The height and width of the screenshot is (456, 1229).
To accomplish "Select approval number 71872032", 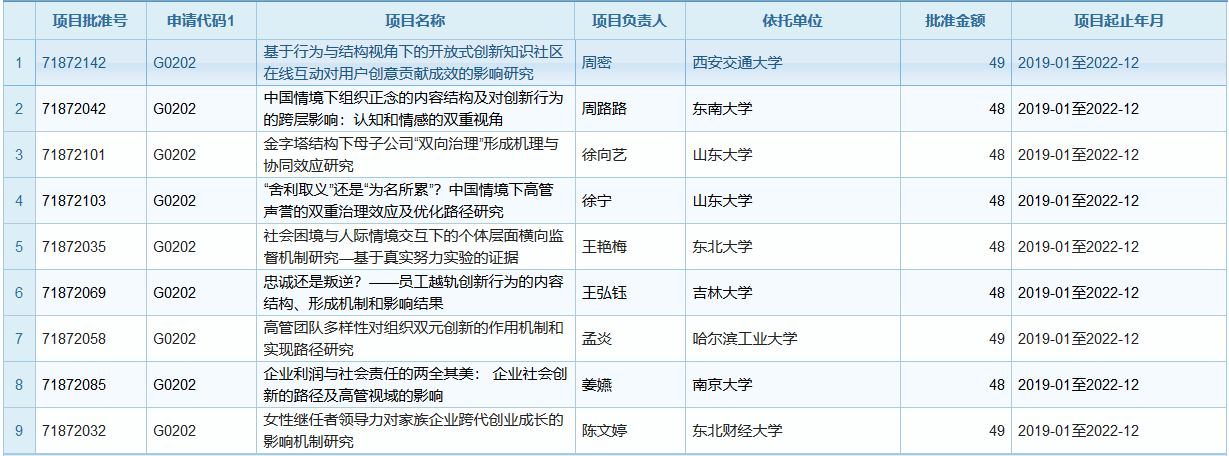I will 74,431.
